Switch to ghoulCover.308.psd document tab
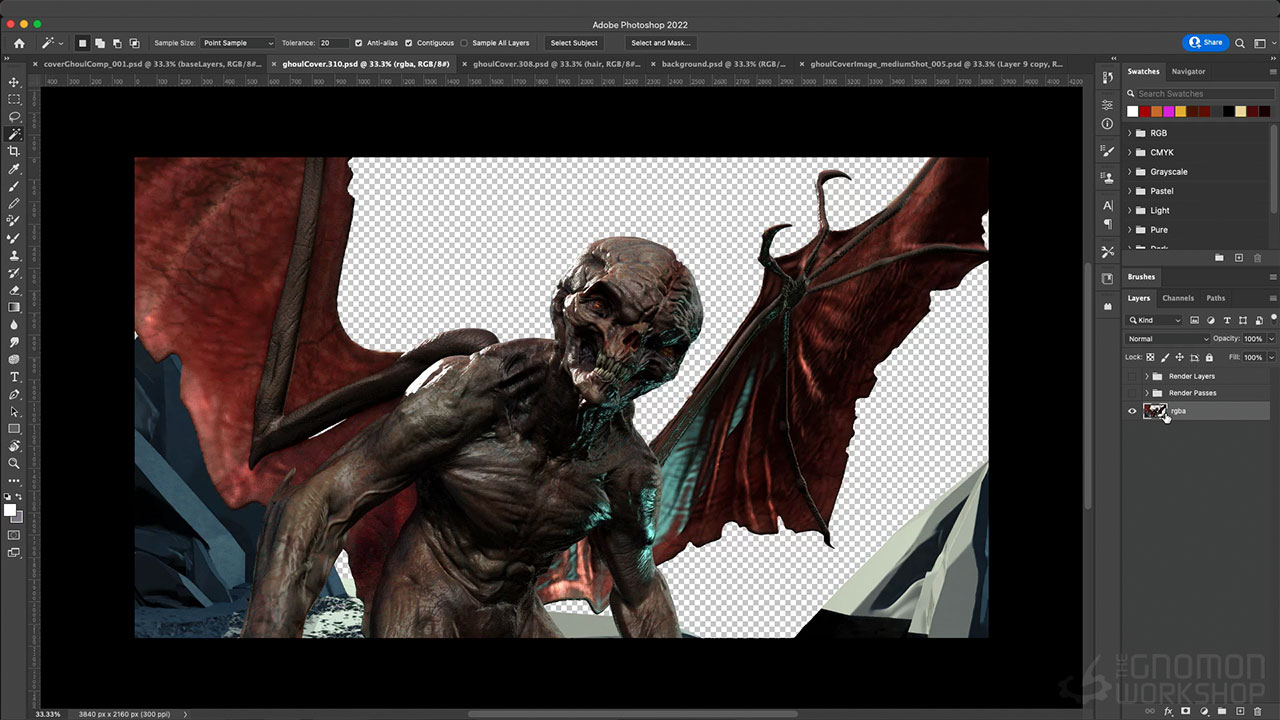 [x=555, y=64]
